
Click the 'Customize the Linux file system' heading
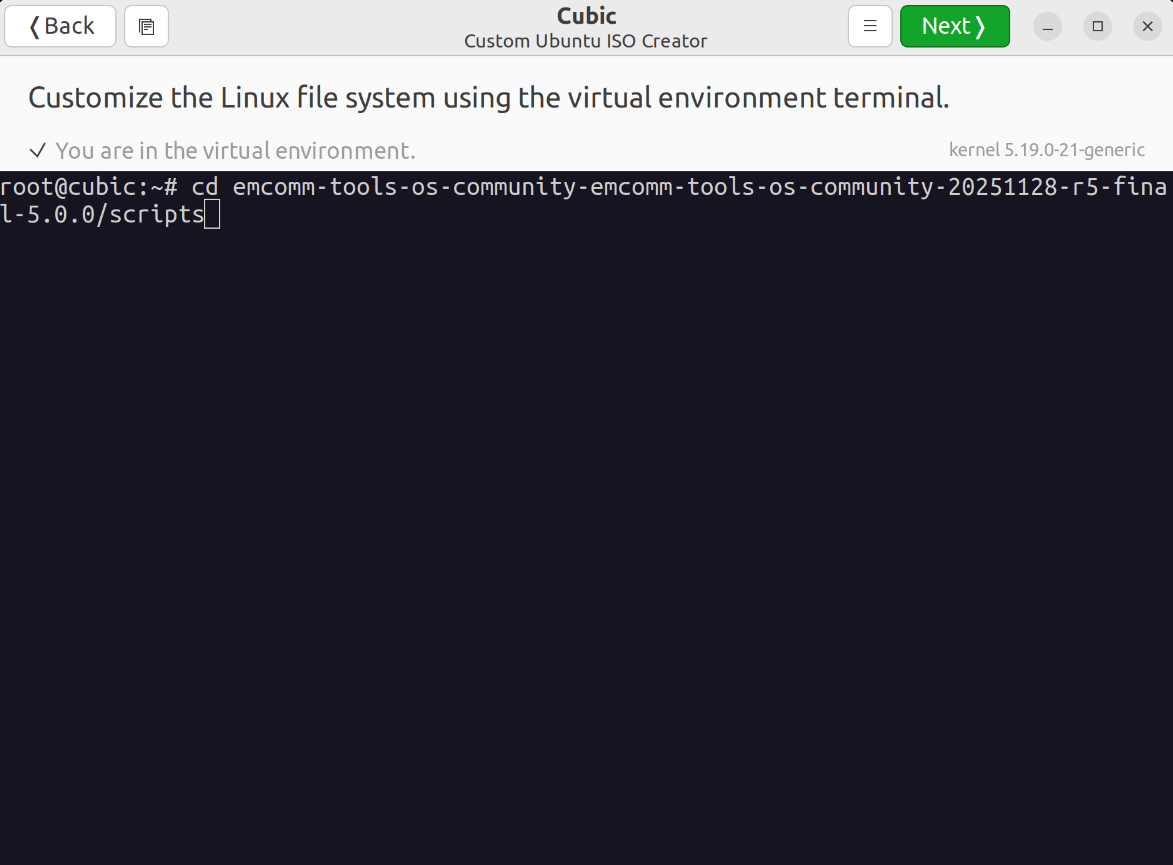click(x=488, y=98)
